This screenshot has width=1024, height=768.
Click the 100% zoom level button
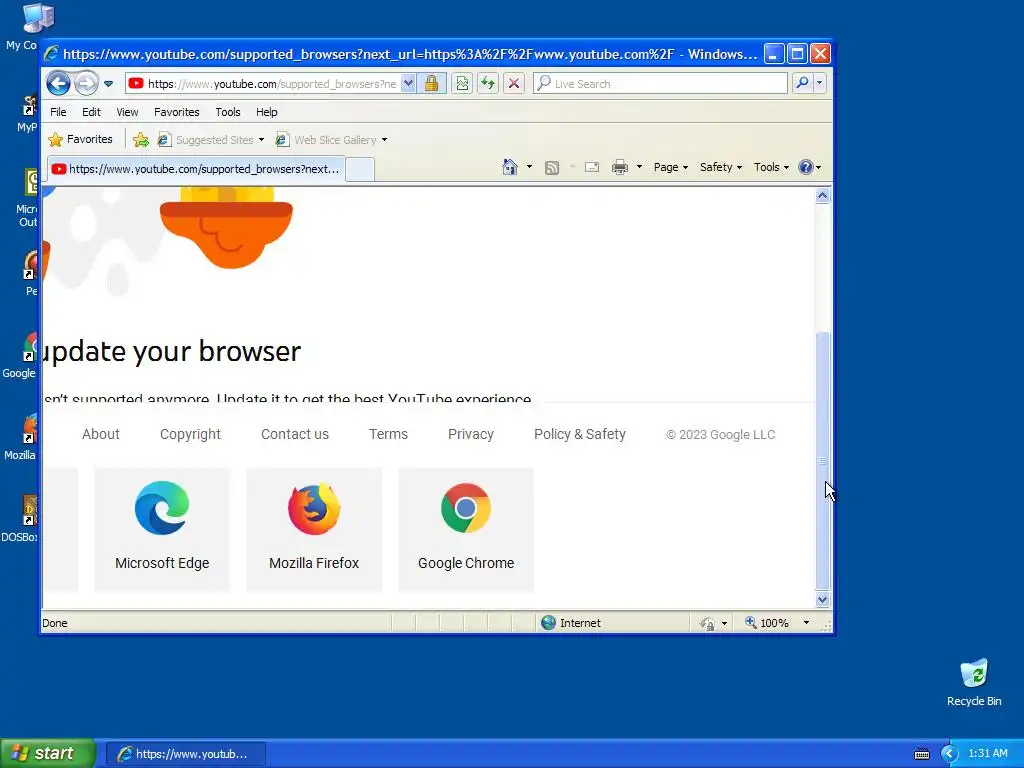coord(767,623)
